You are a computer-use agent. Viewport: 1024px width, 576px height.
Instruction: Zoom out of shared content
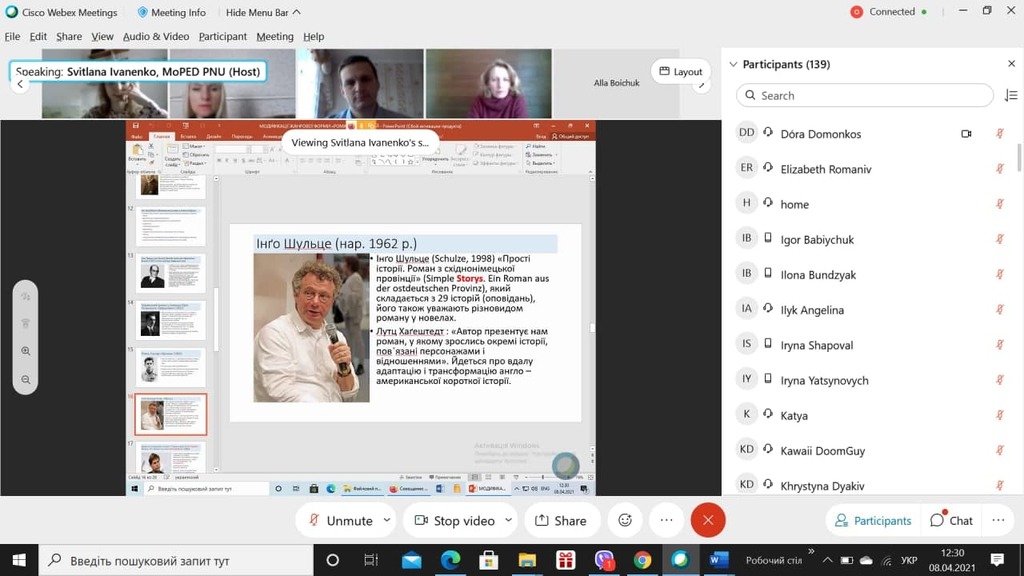click(26, 380)
